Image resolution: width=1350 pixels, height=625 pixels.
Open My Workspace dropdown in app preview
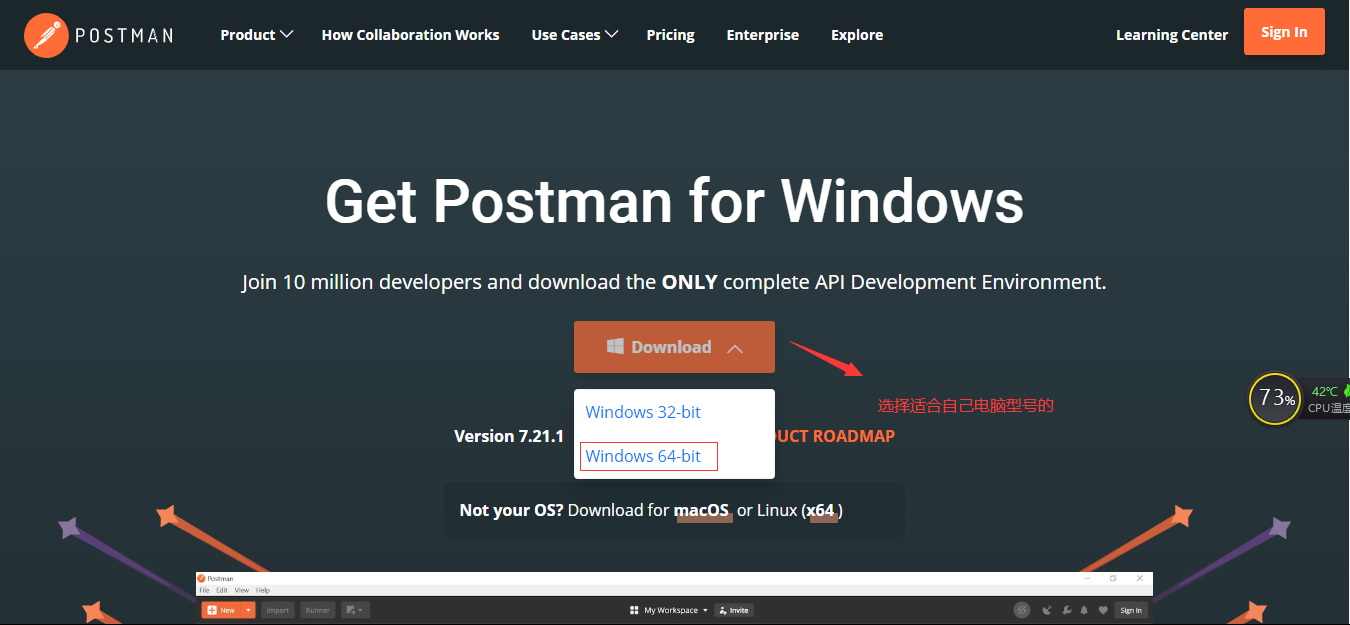[x=675, y=610]
